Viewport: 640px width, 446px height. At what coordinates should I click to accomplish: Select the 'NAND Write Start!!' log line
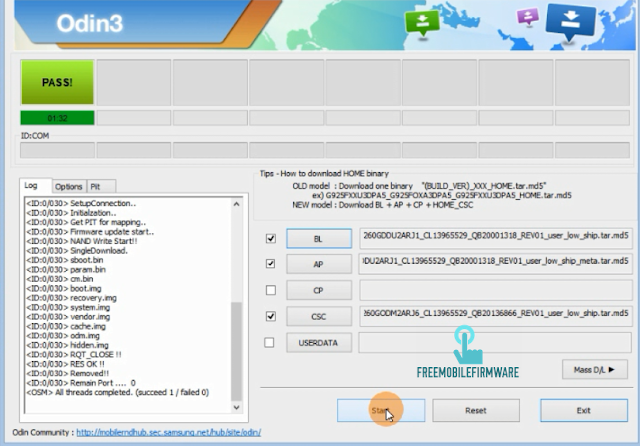(x=82, y=241)
